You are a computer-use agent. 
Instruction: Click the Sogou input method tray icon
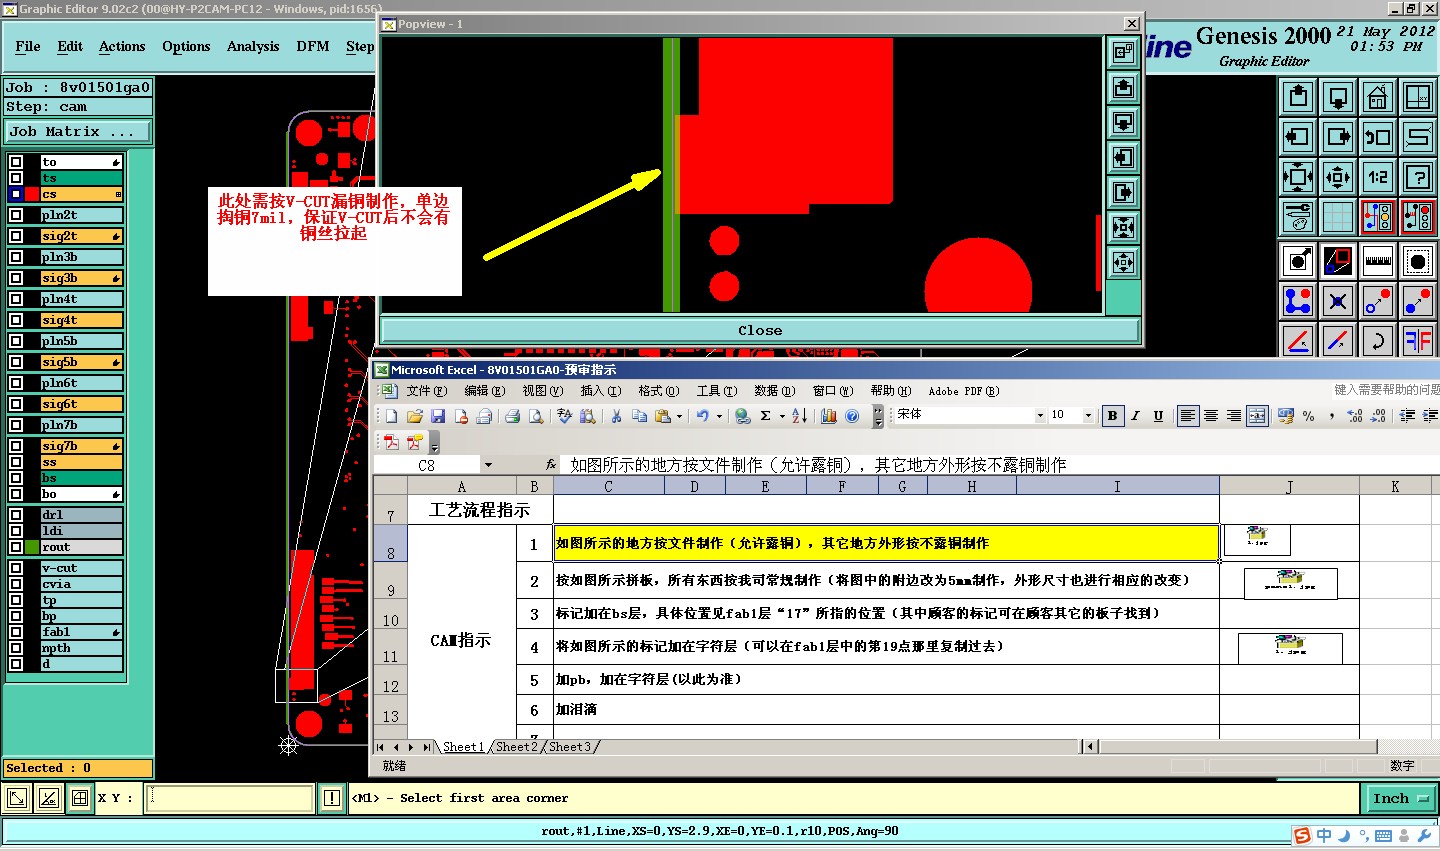pyautogui.click(x=1302, y=836)
